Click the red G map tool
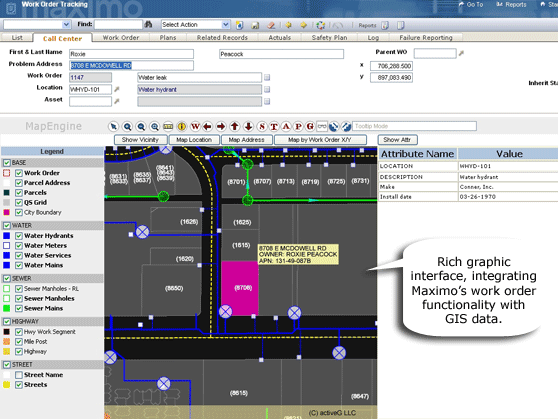558x419 pixels. [310, 126]
